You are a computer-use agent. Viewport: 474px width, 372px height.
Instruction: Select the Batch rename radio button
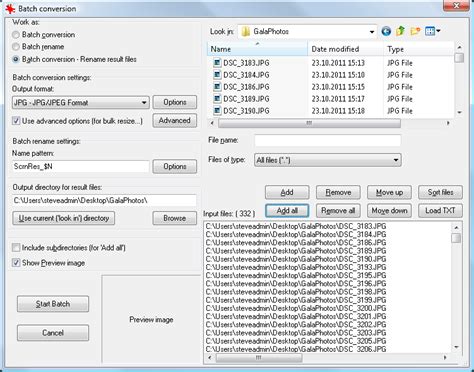coord(16,47)
